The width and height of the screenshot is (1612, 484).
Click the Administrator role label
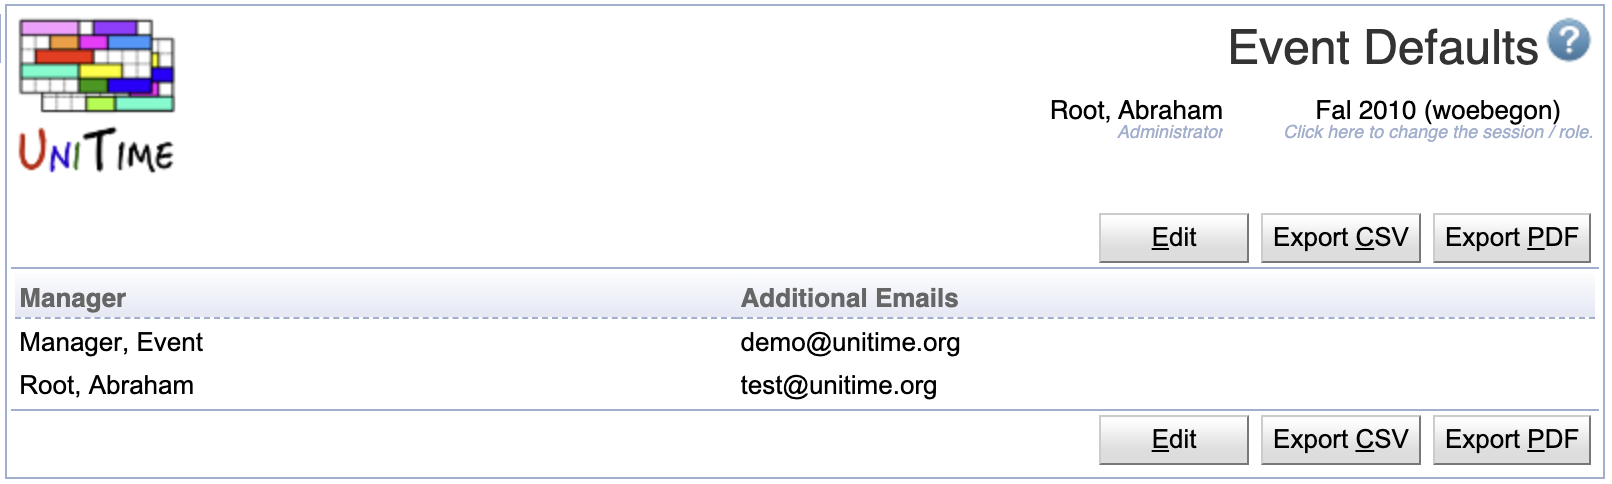pyautogui.click(x=1170, y=132)
